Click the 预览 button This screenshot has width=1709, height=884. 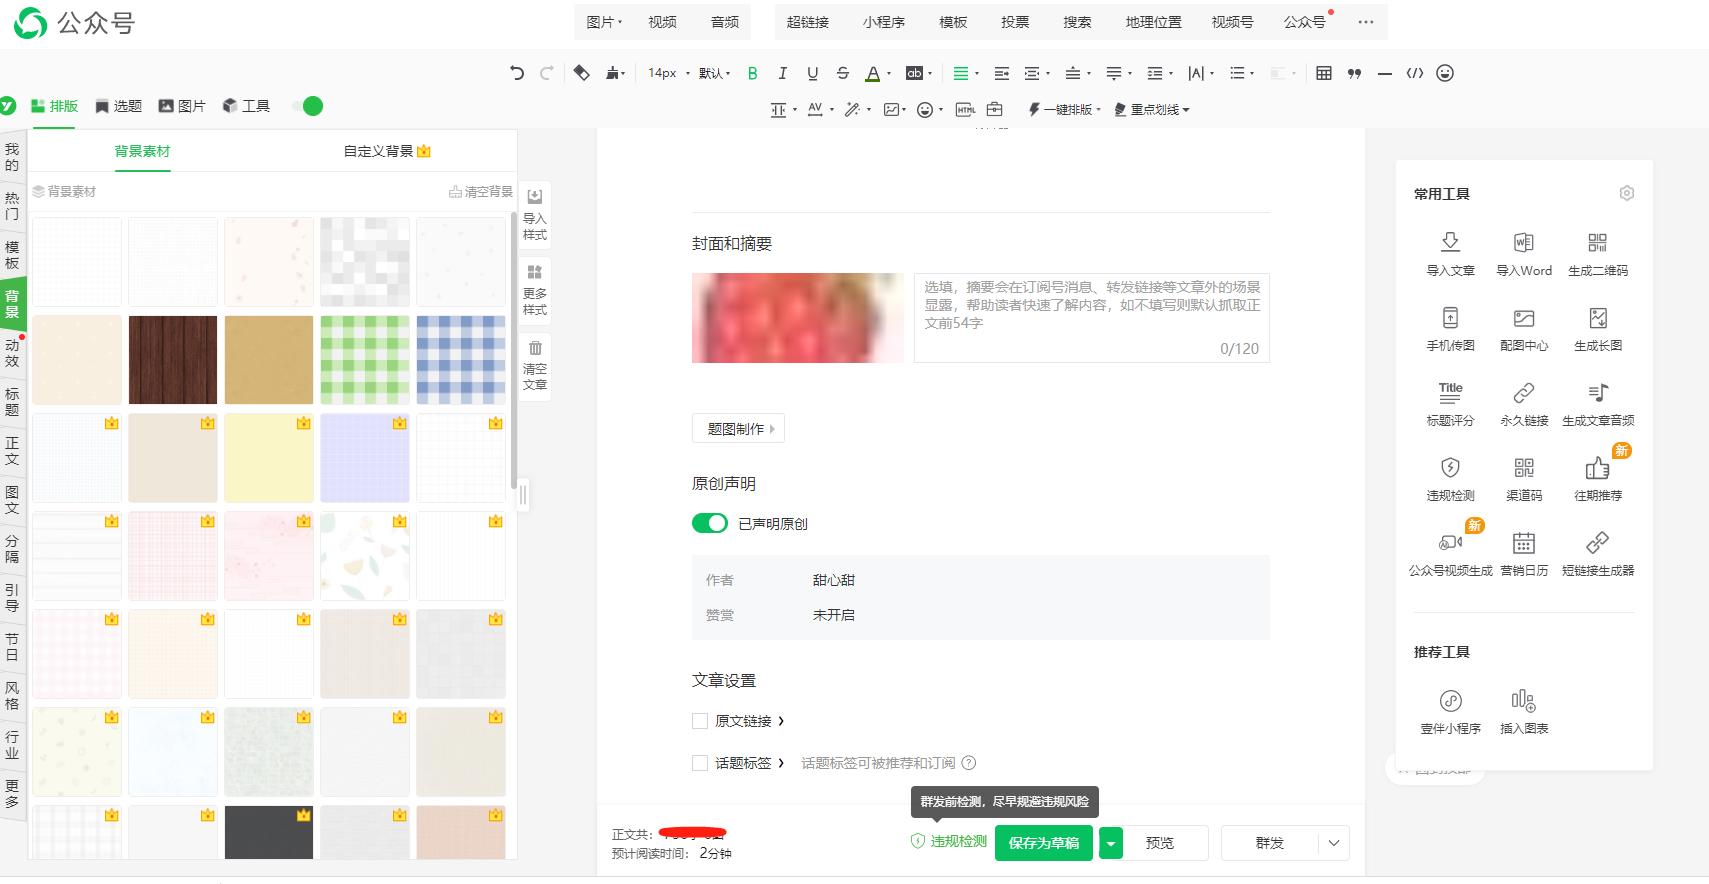pos(1160,843)
